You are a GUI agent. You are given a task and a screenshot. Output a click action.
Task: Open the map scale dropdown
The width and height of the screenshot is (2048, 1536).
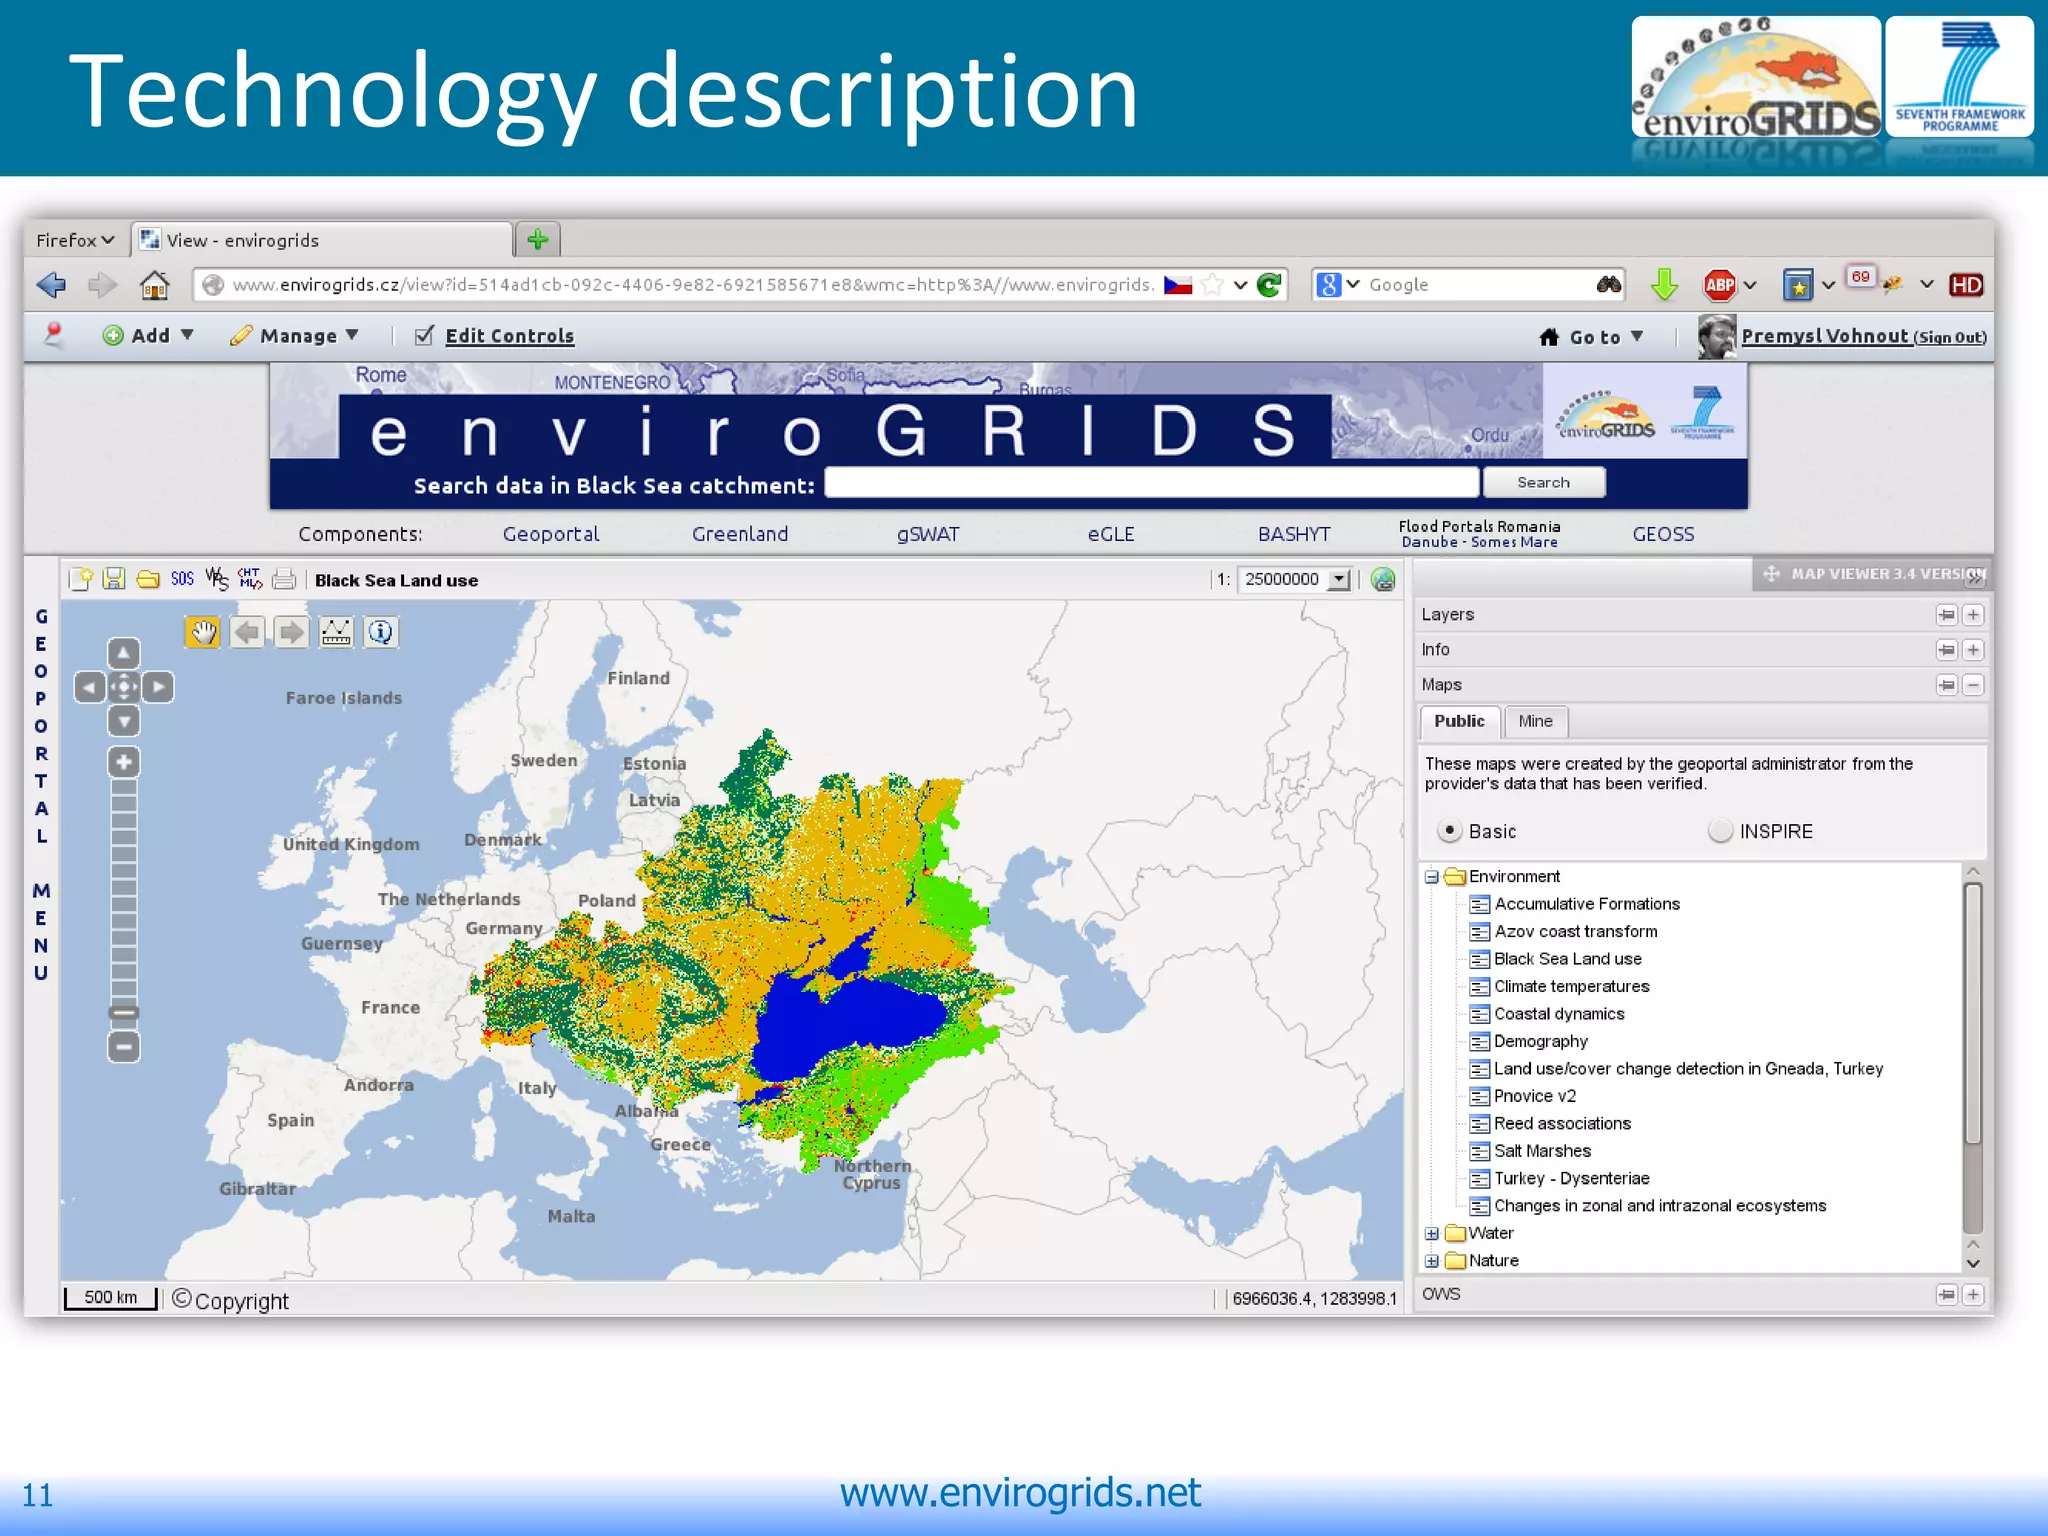[1339, 579]
